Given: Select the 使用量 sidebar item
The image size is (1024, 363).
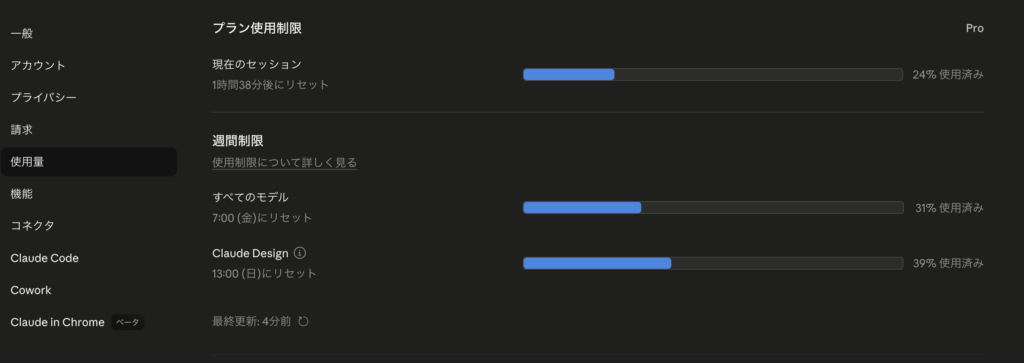Looking at the screenshot, I should coord(89,162).
